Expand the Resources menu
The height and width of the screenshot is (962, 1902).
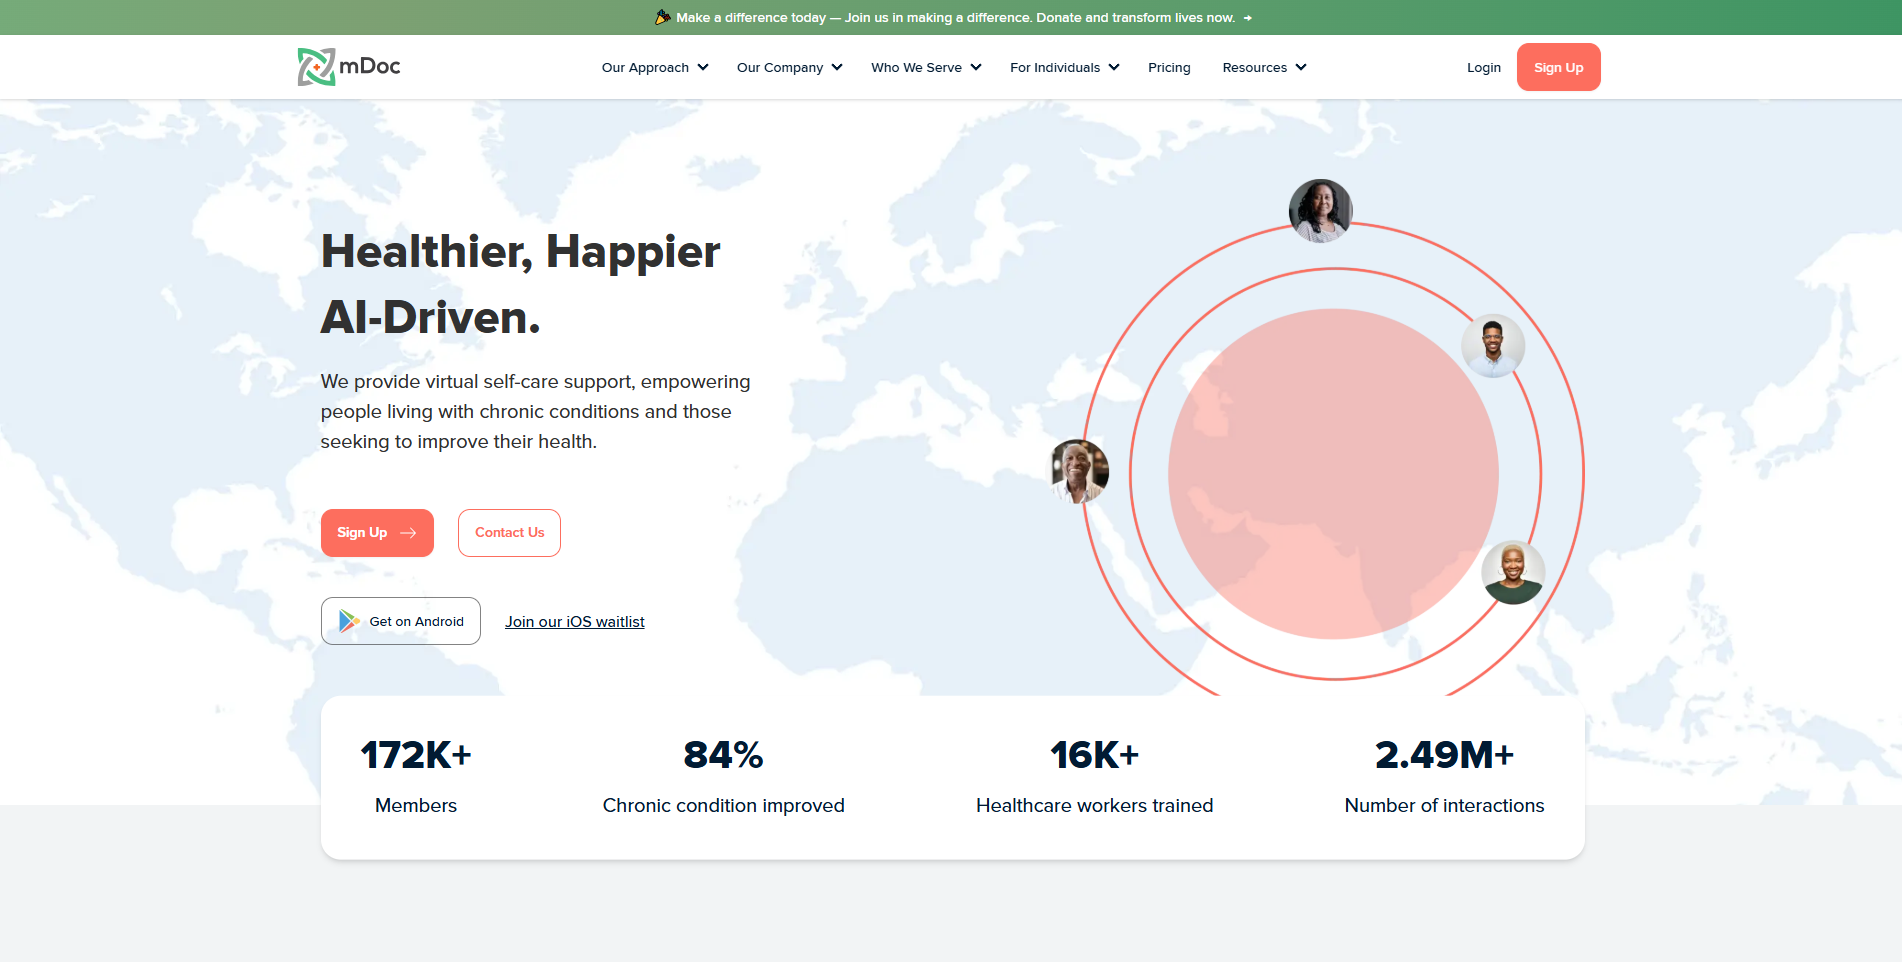(1263, 68)
